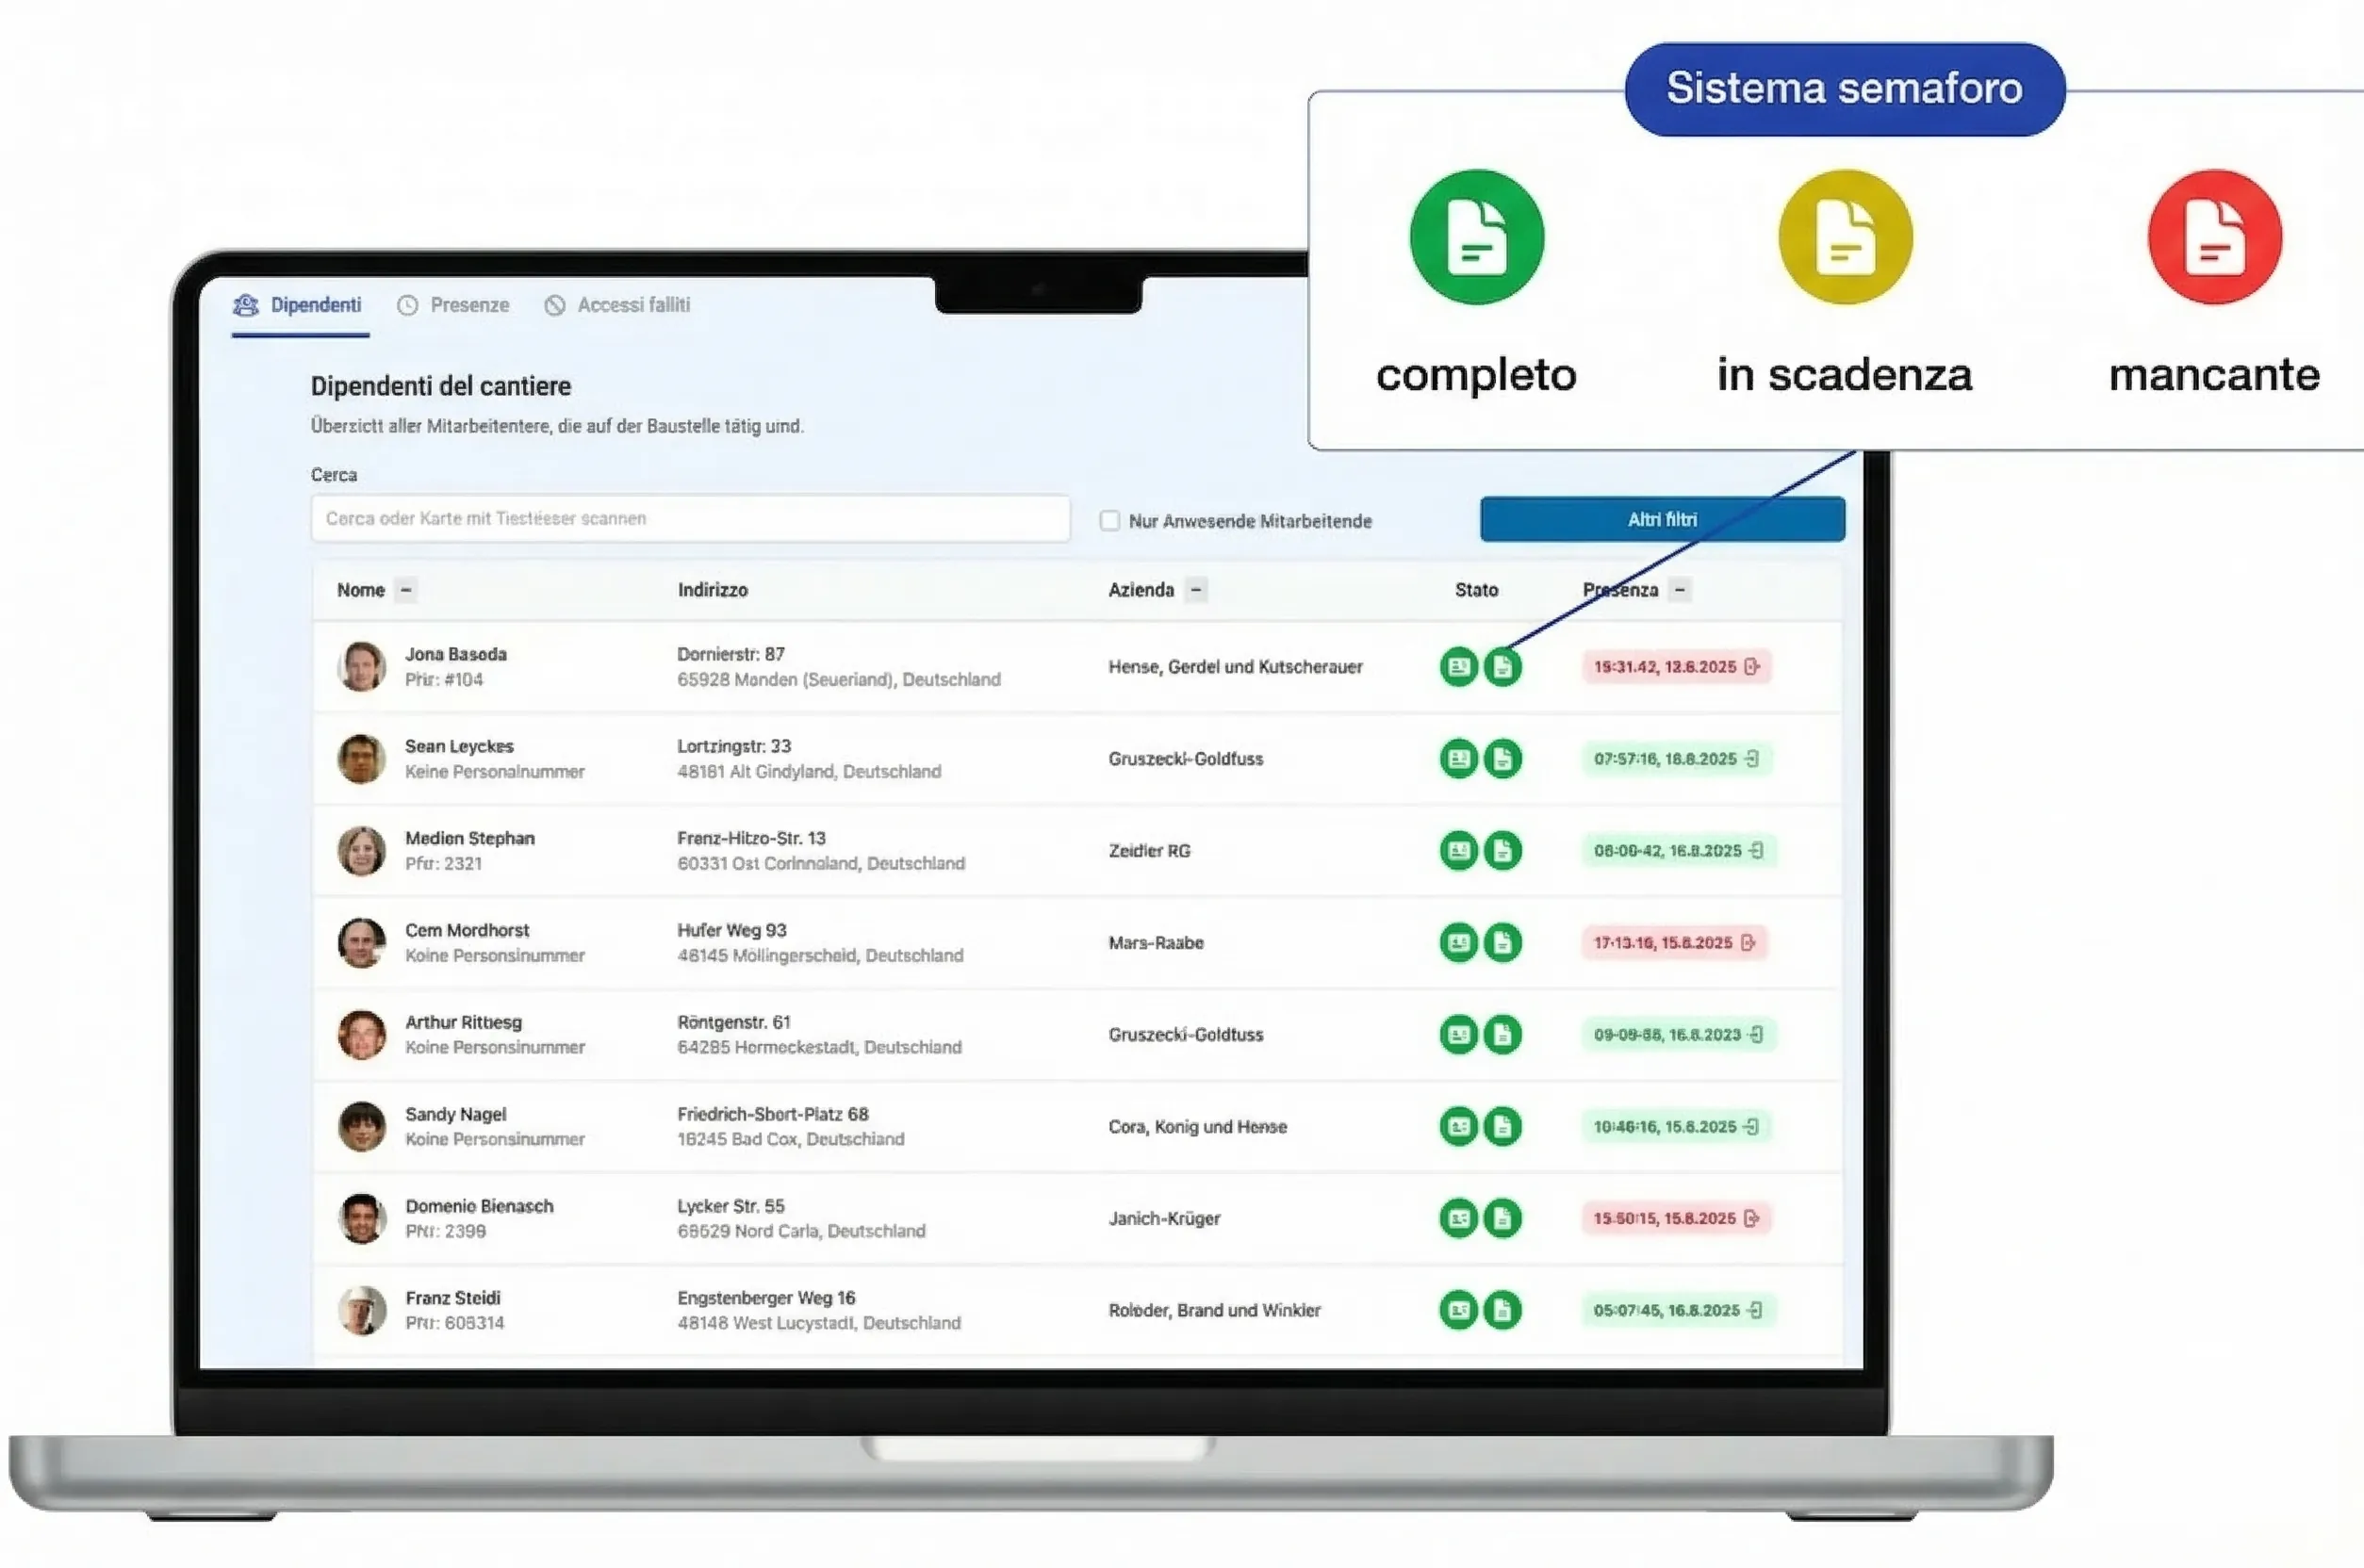Viewport: 2364px width, 1568px height.
Task: Toggle sort control next to Nome column
Action: point(406,590)
